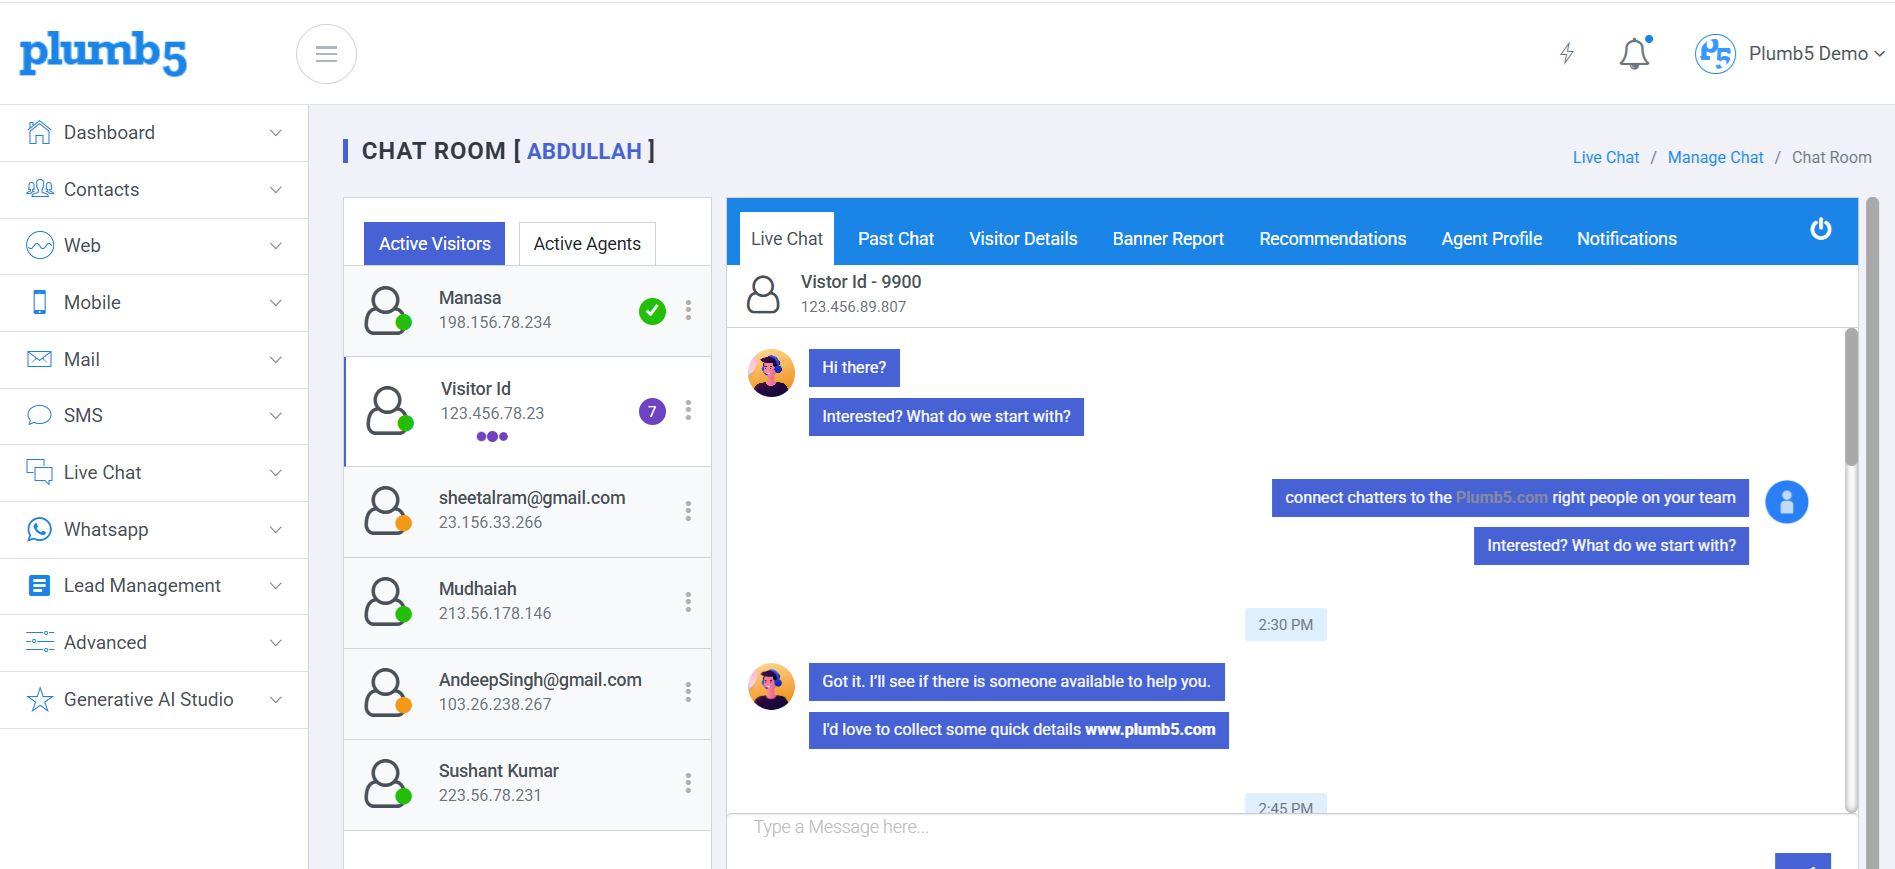Click the hamburger menu toggle button
This screenshot has height=869, width=1895.
[326, 54]
